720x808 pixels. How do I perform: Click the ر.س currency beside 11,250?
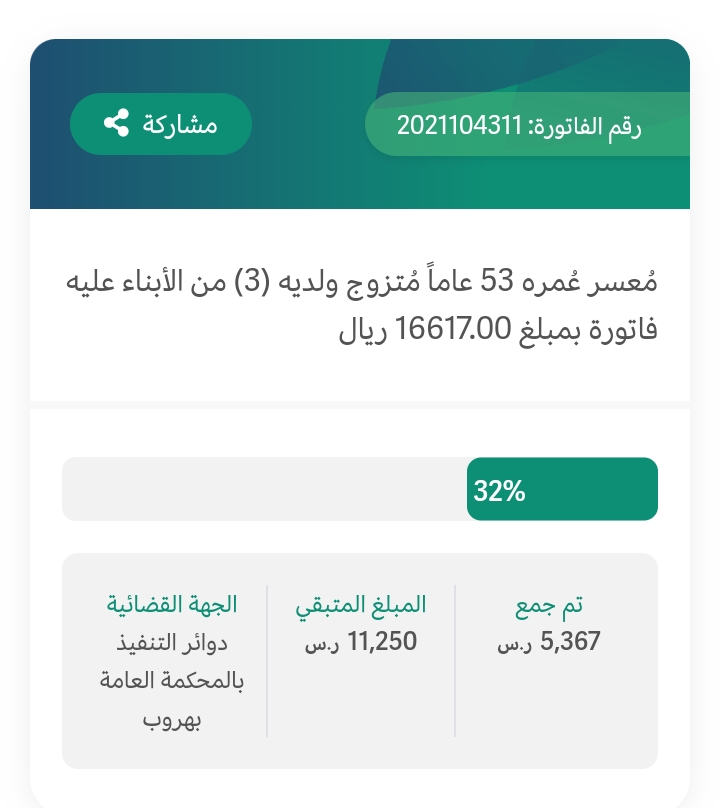[322, 644]
